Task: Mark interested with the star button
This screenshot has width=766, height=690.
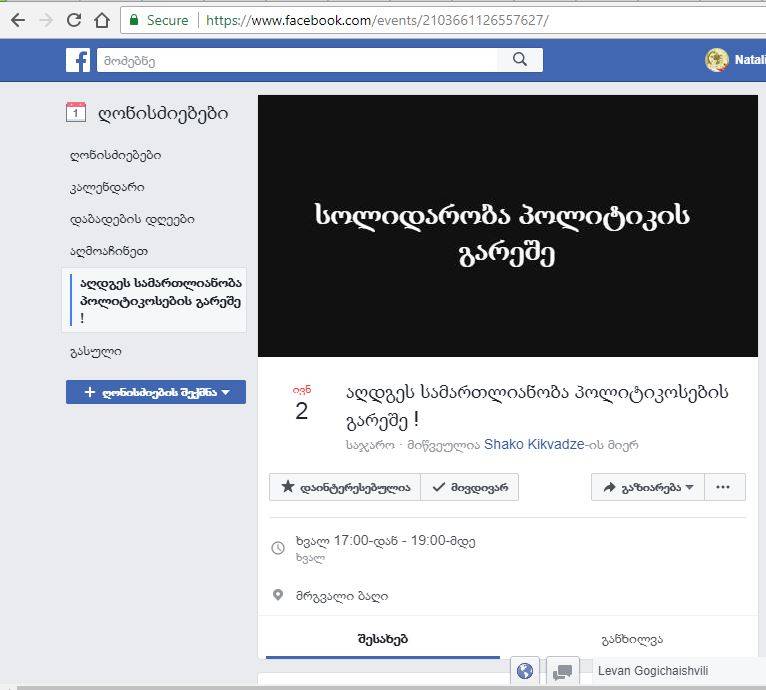Action: [345, 487]
